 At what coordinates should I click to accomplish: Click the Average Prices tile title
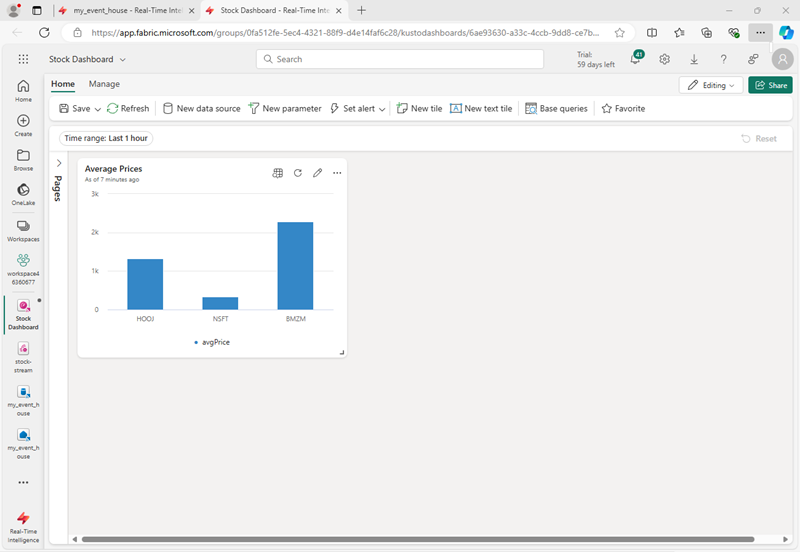(113, 169)
